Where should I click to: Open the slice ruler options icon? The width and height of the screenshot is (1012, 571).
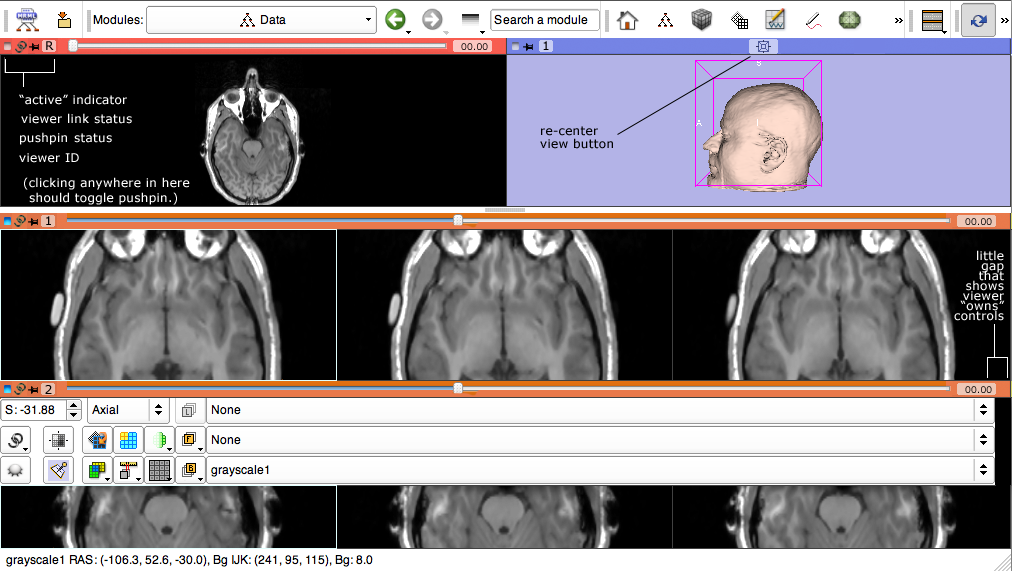(x=127, y=471)
